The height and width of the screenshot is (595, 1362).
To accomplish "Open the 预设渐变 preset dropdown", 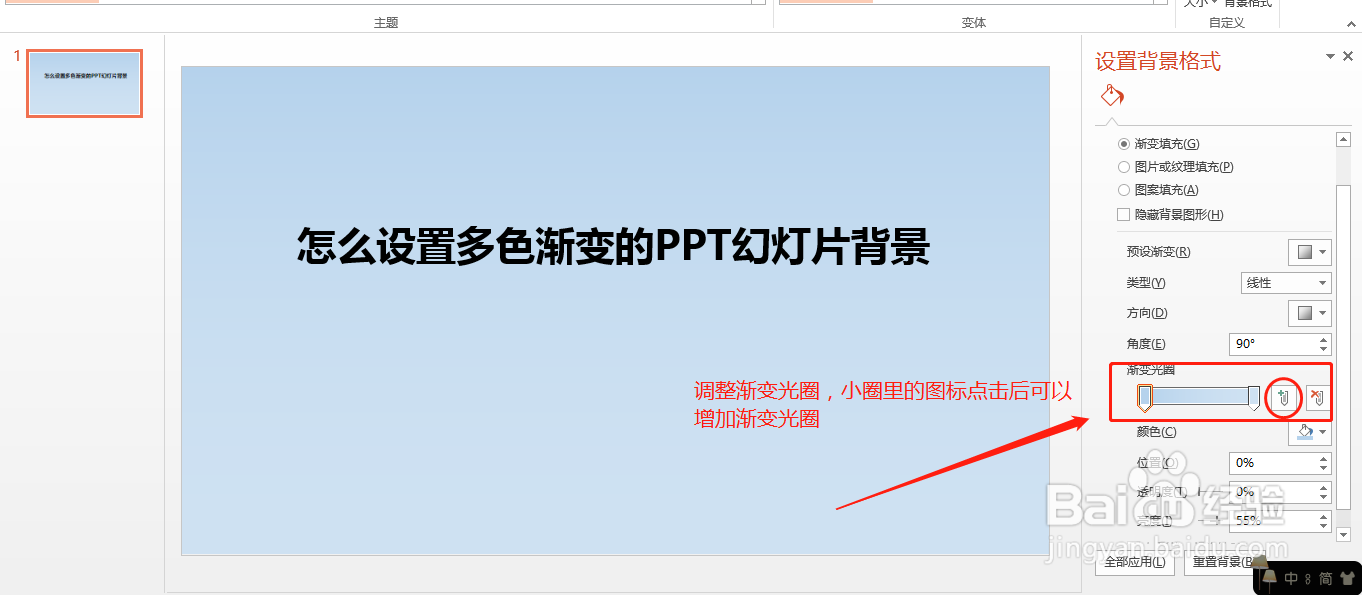I will 1310,252.
